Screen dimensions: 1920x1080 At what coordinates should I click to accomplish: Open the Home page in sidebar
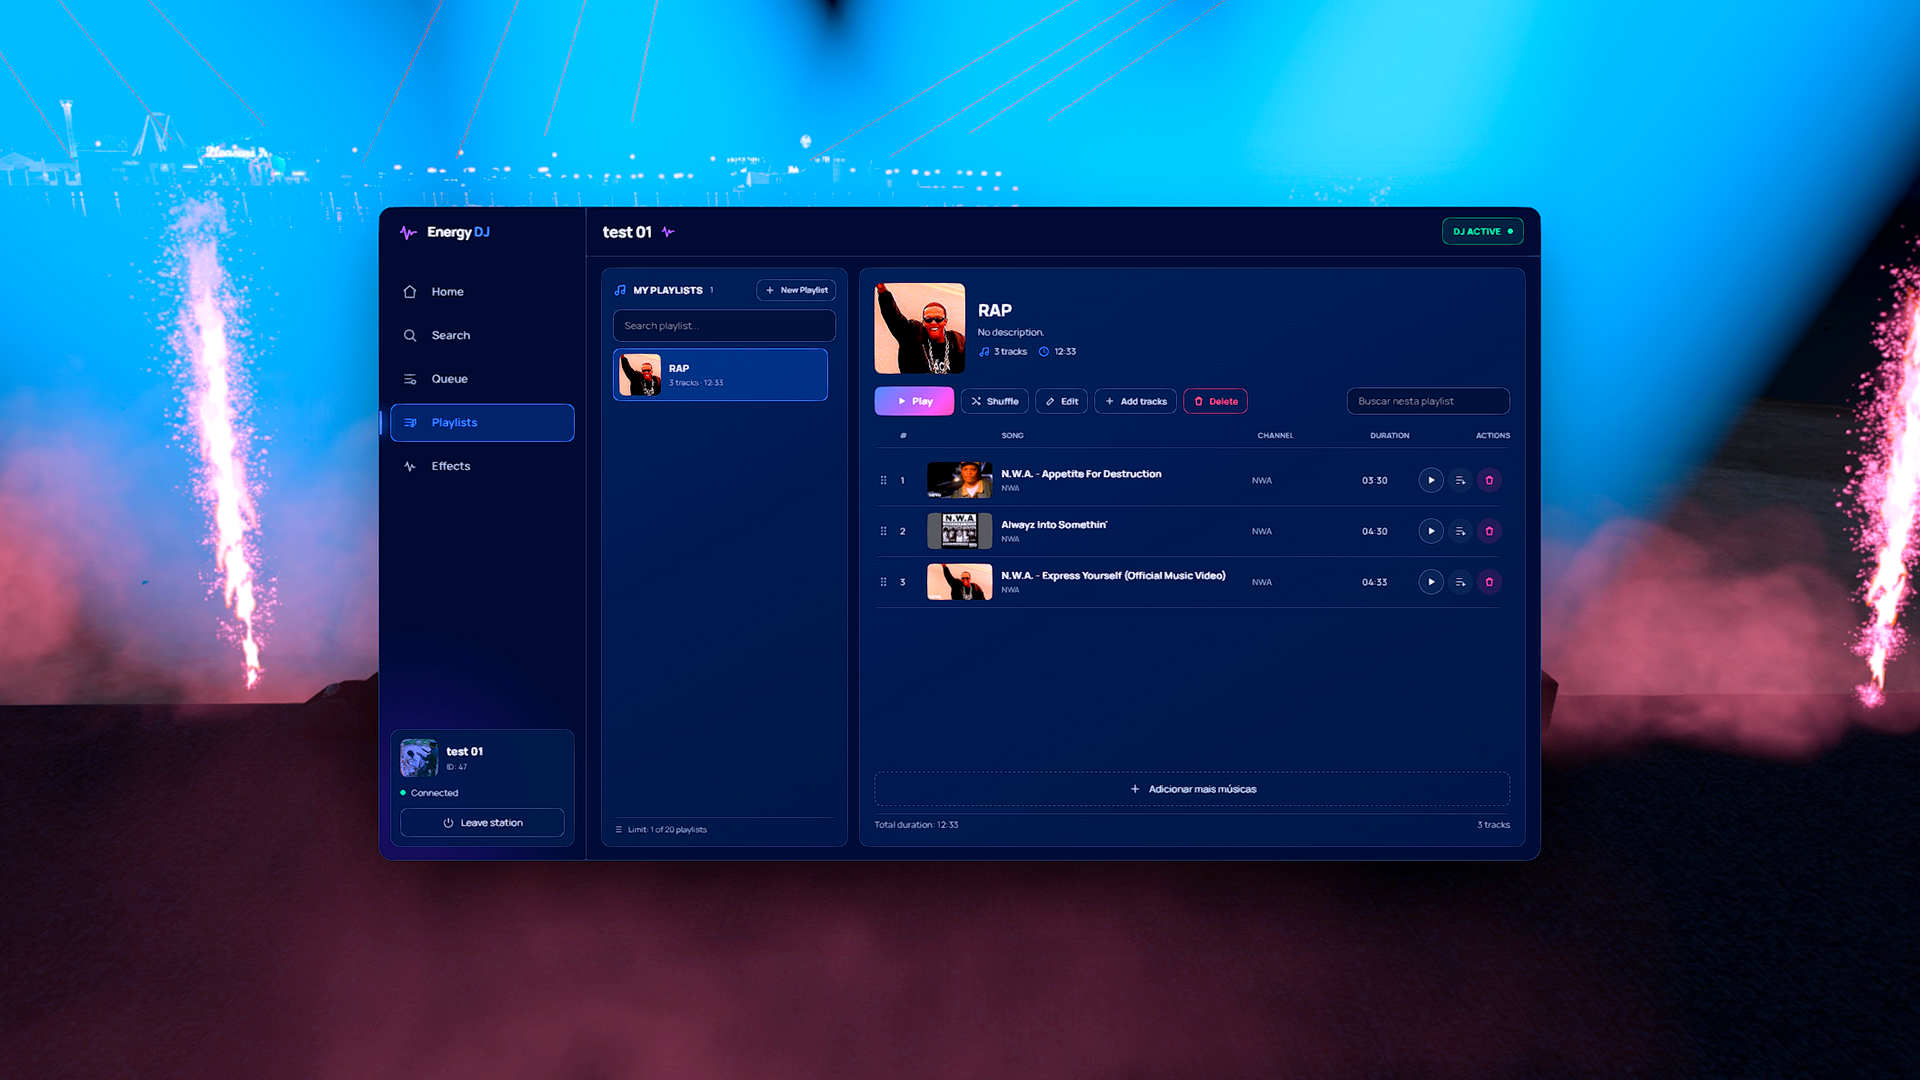tap(482, 292)
